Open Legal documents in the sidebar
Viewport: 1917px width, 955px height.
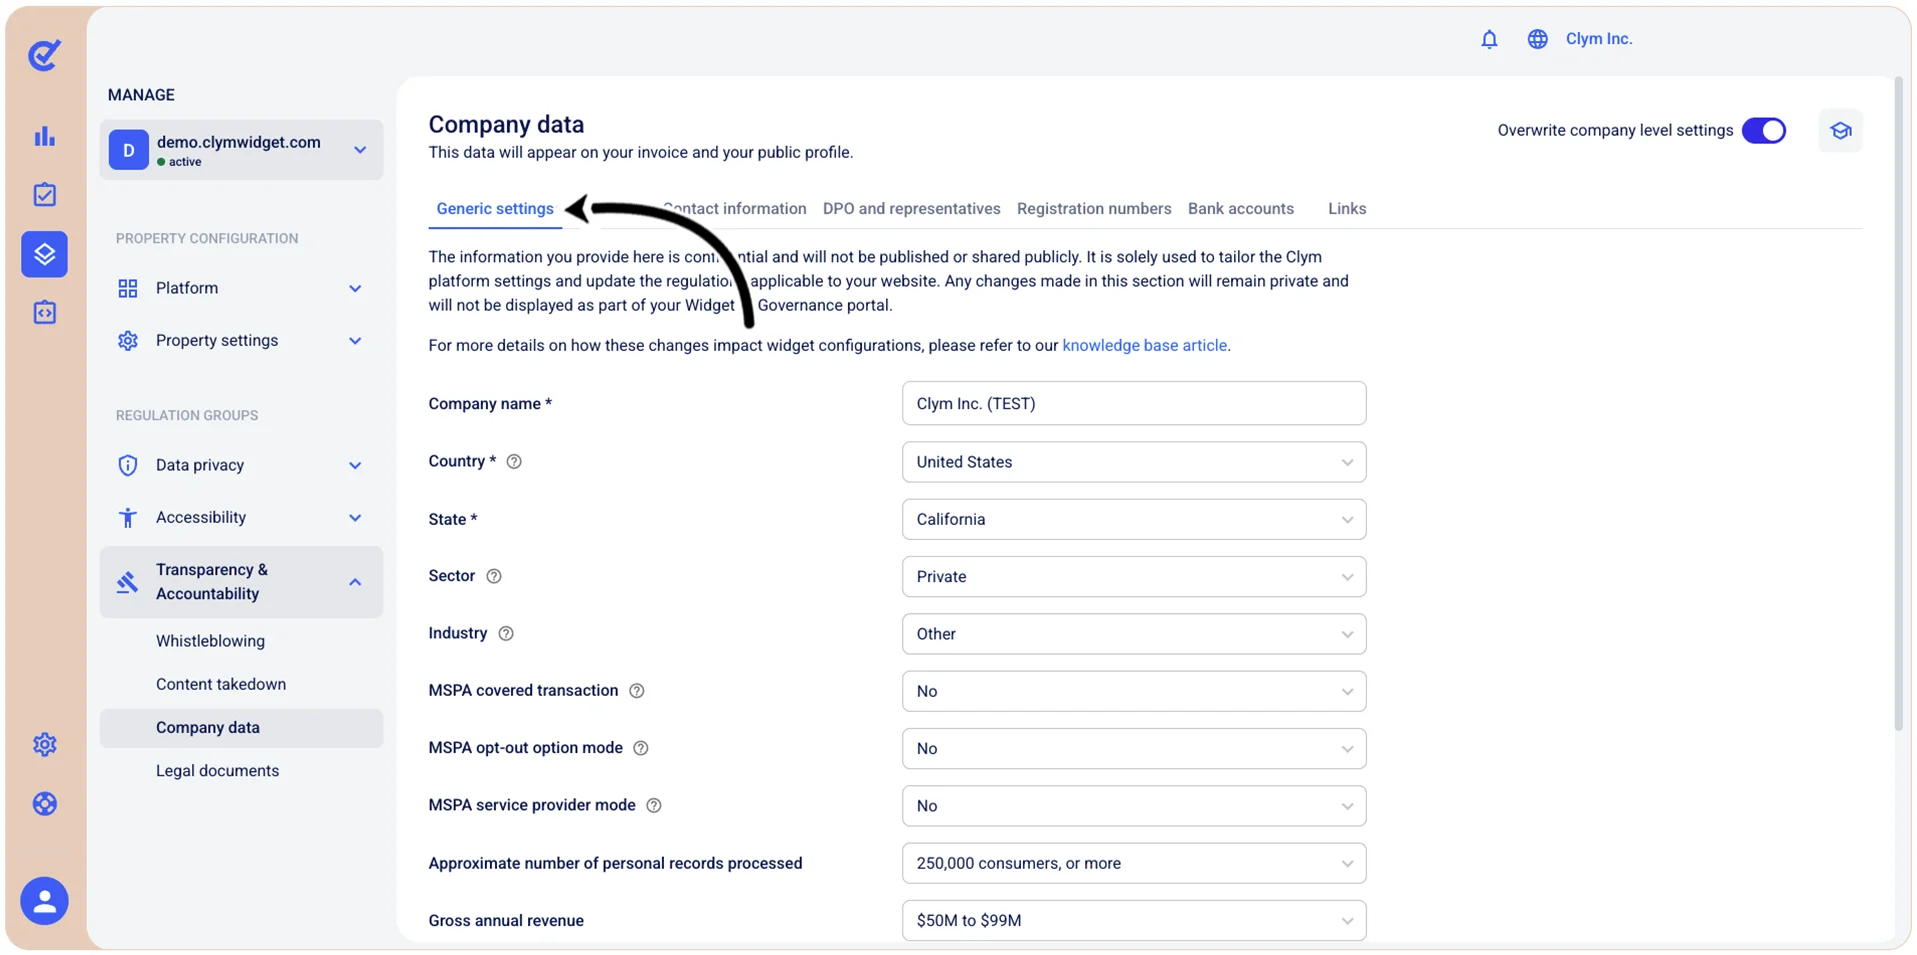(217, 771)
